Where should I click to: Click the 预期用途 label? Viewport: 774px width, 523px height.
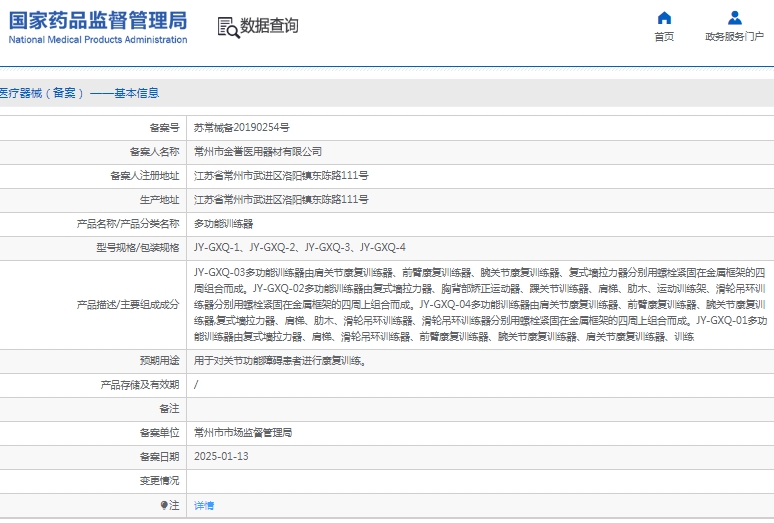[159, 361]
